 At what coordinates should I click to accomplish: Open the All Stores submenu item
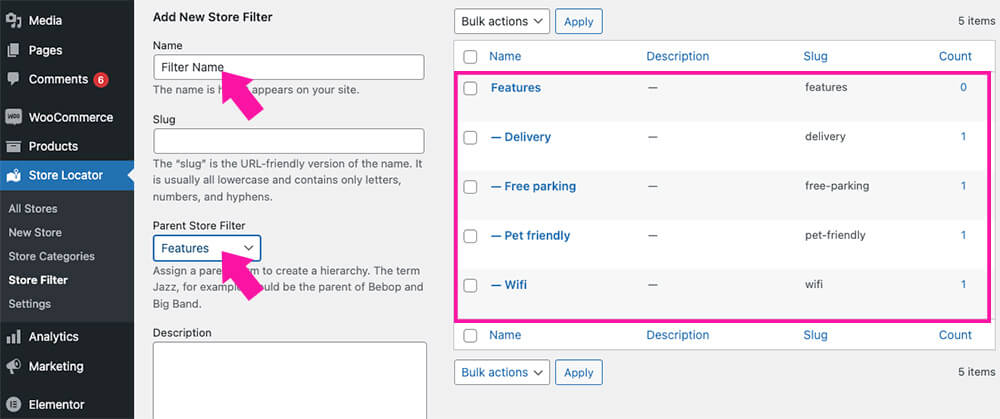click(33, 209)
